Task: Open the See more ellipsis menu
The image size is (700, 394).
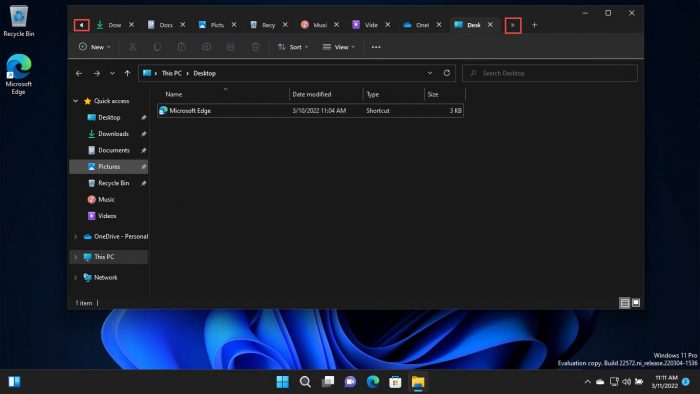Action: point(376,47)
